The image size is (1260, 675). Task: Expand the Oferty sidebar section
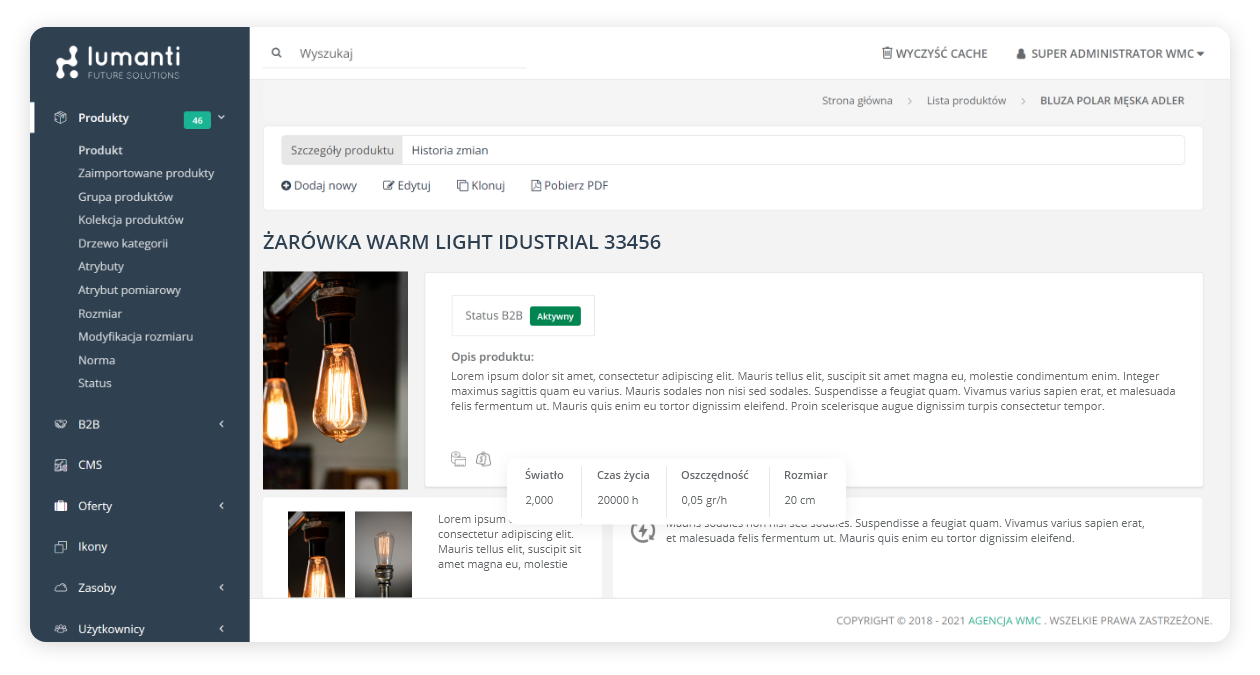[221, 506]
